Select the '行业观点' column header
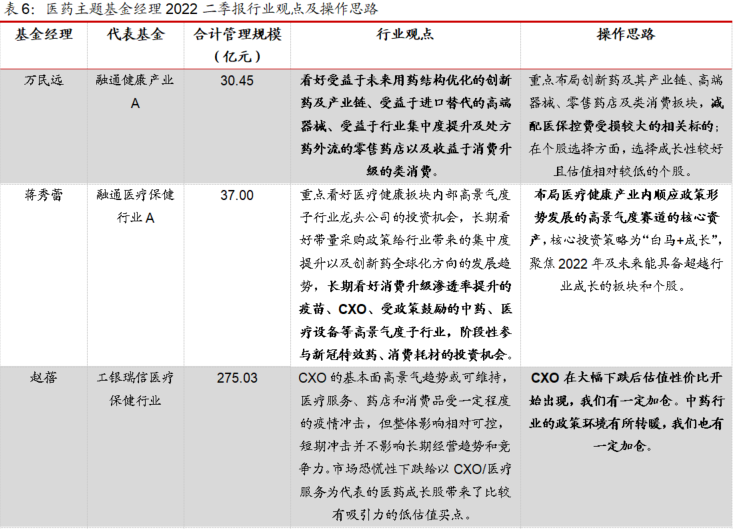This screenshot has height=529, width=733. pos(405,34)
